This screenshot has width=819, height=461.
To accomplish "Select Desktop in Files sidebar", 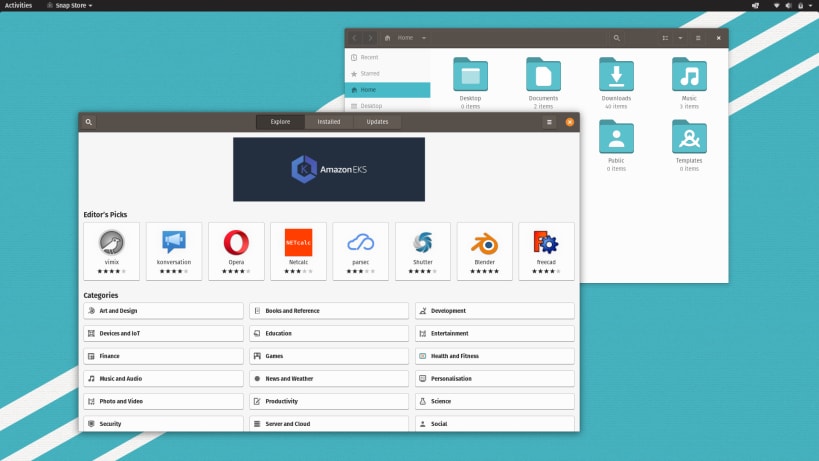I will point(388,105).
